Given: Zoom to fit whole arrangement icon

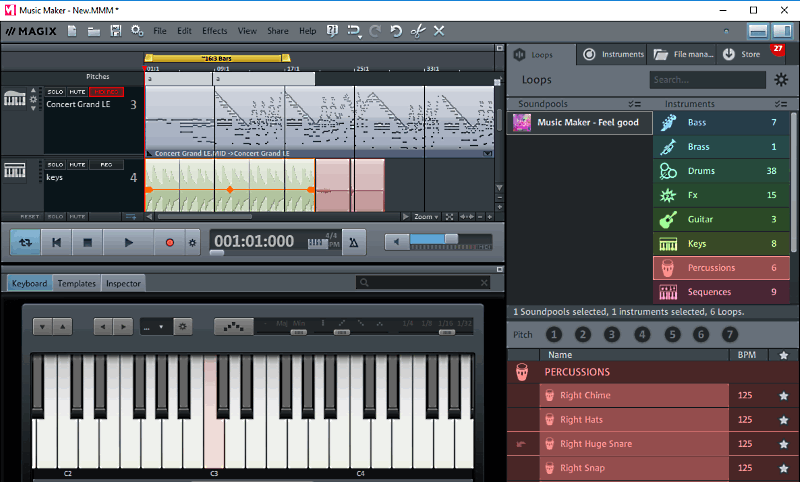Looking at the screenshot, I should click(449, 217).
